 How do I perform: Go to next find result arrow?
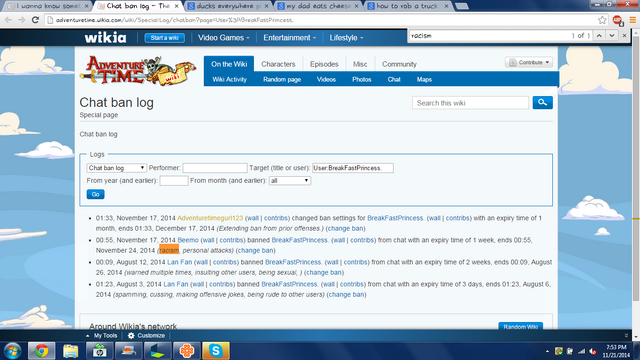[x=611, y=36]
